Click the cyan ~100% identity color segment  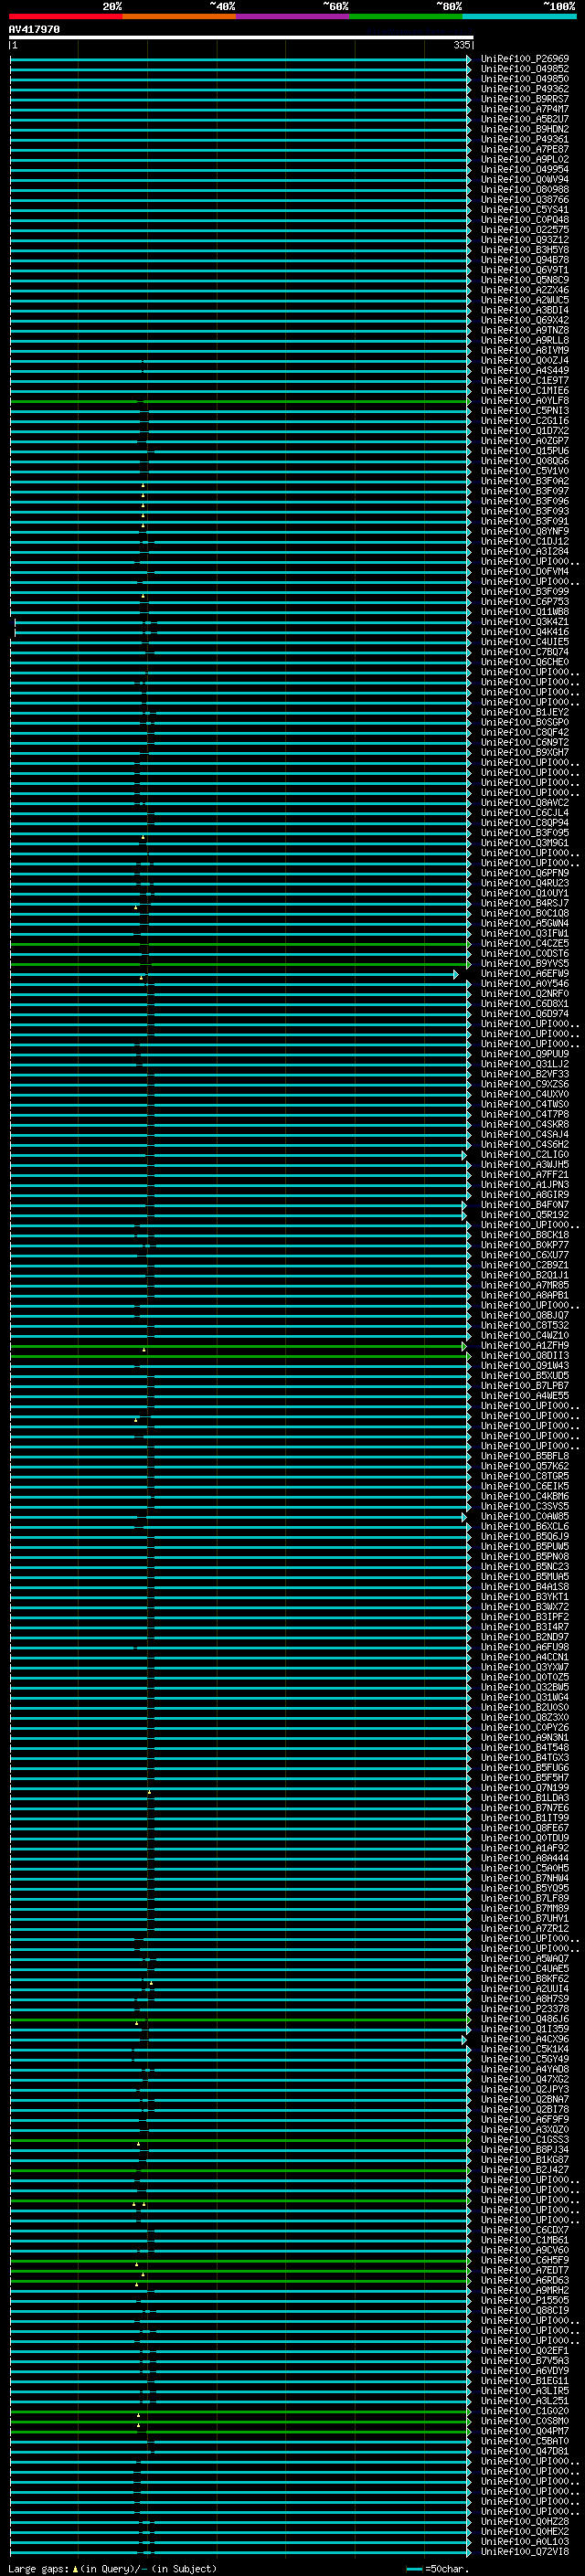point(519,16)
